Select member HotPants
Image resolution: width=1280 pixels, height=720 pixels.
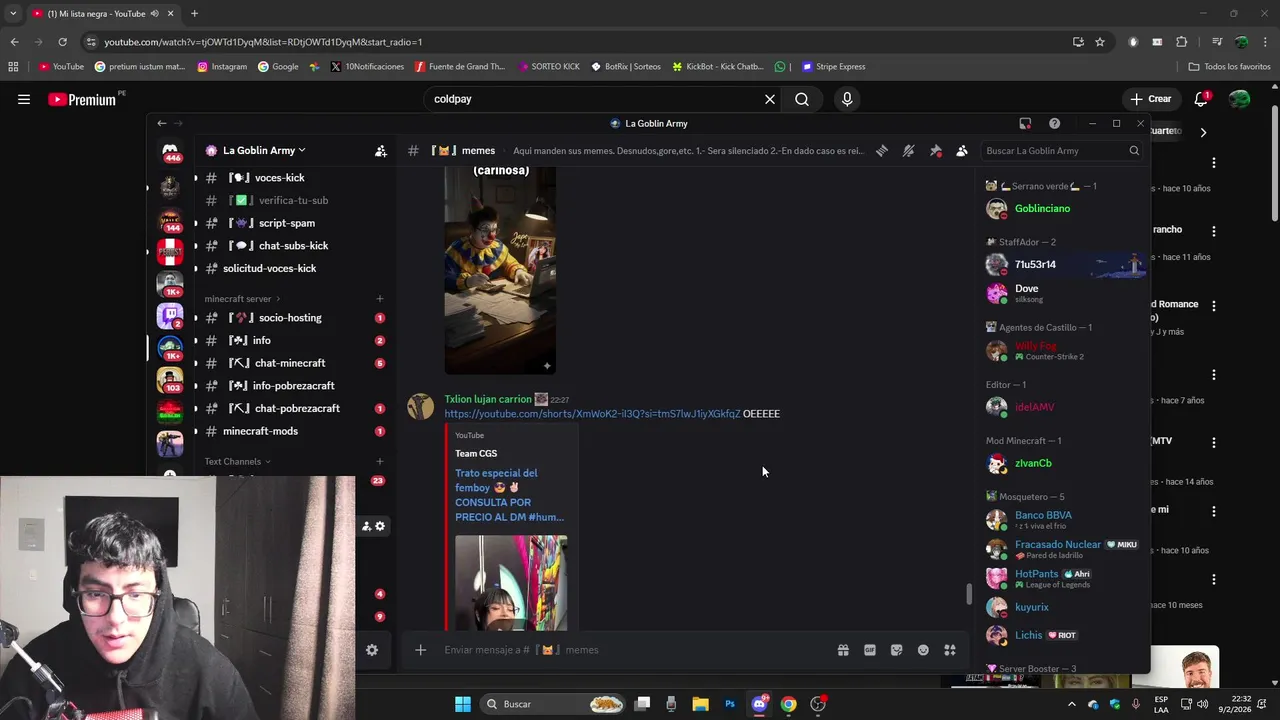[x=1064, y=578]
